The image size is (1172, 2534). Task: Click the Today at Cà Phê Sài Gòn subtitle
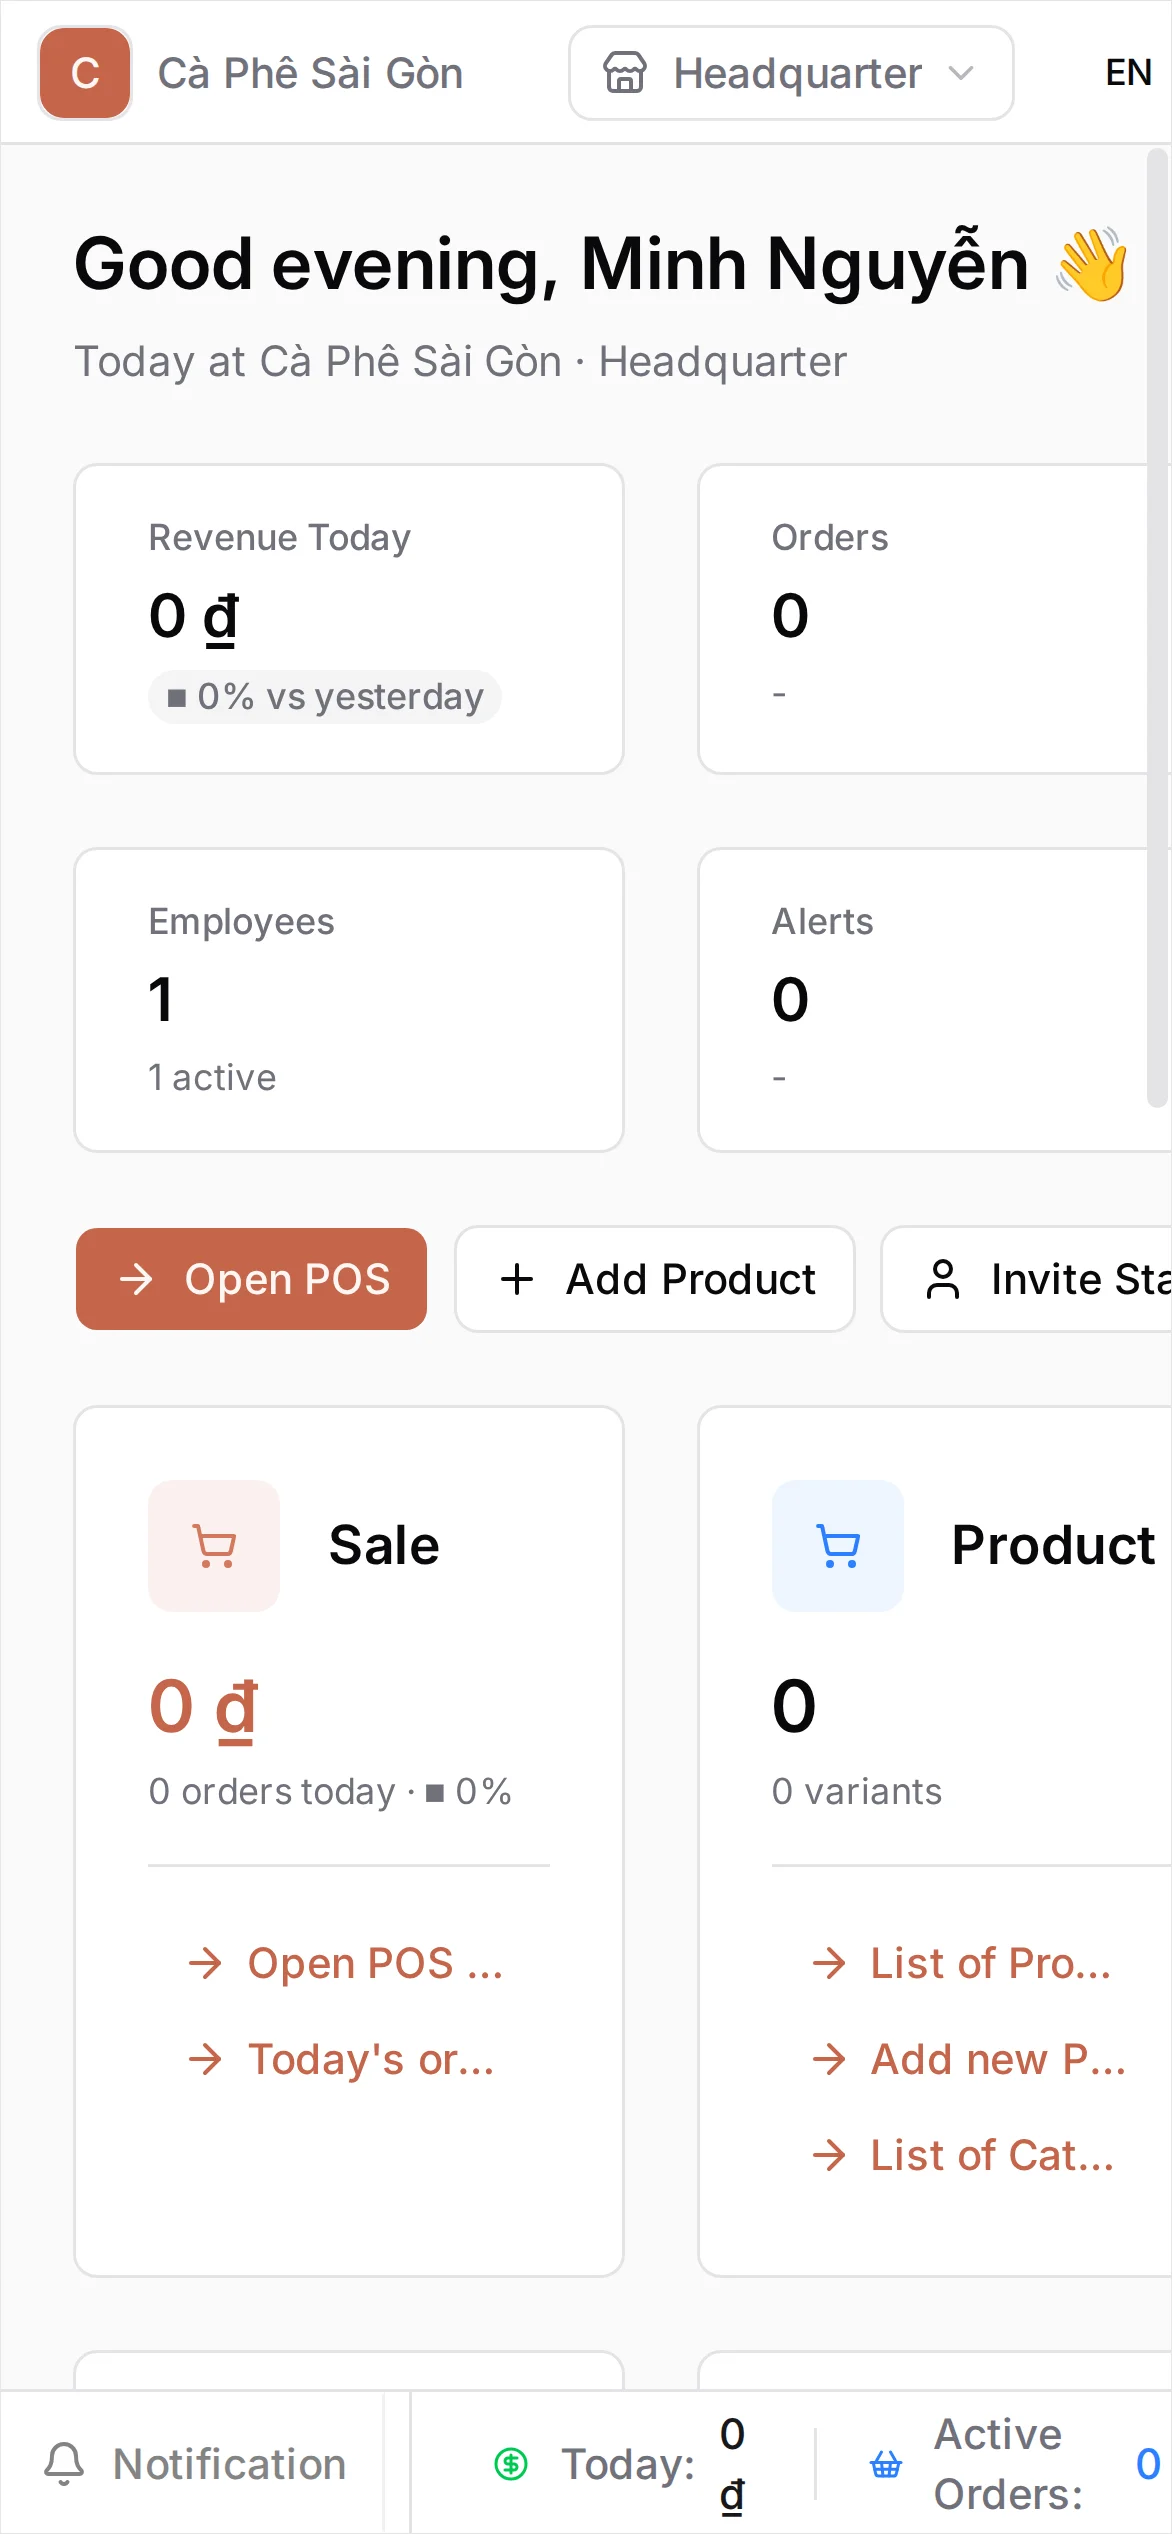(x=461, y=362)
